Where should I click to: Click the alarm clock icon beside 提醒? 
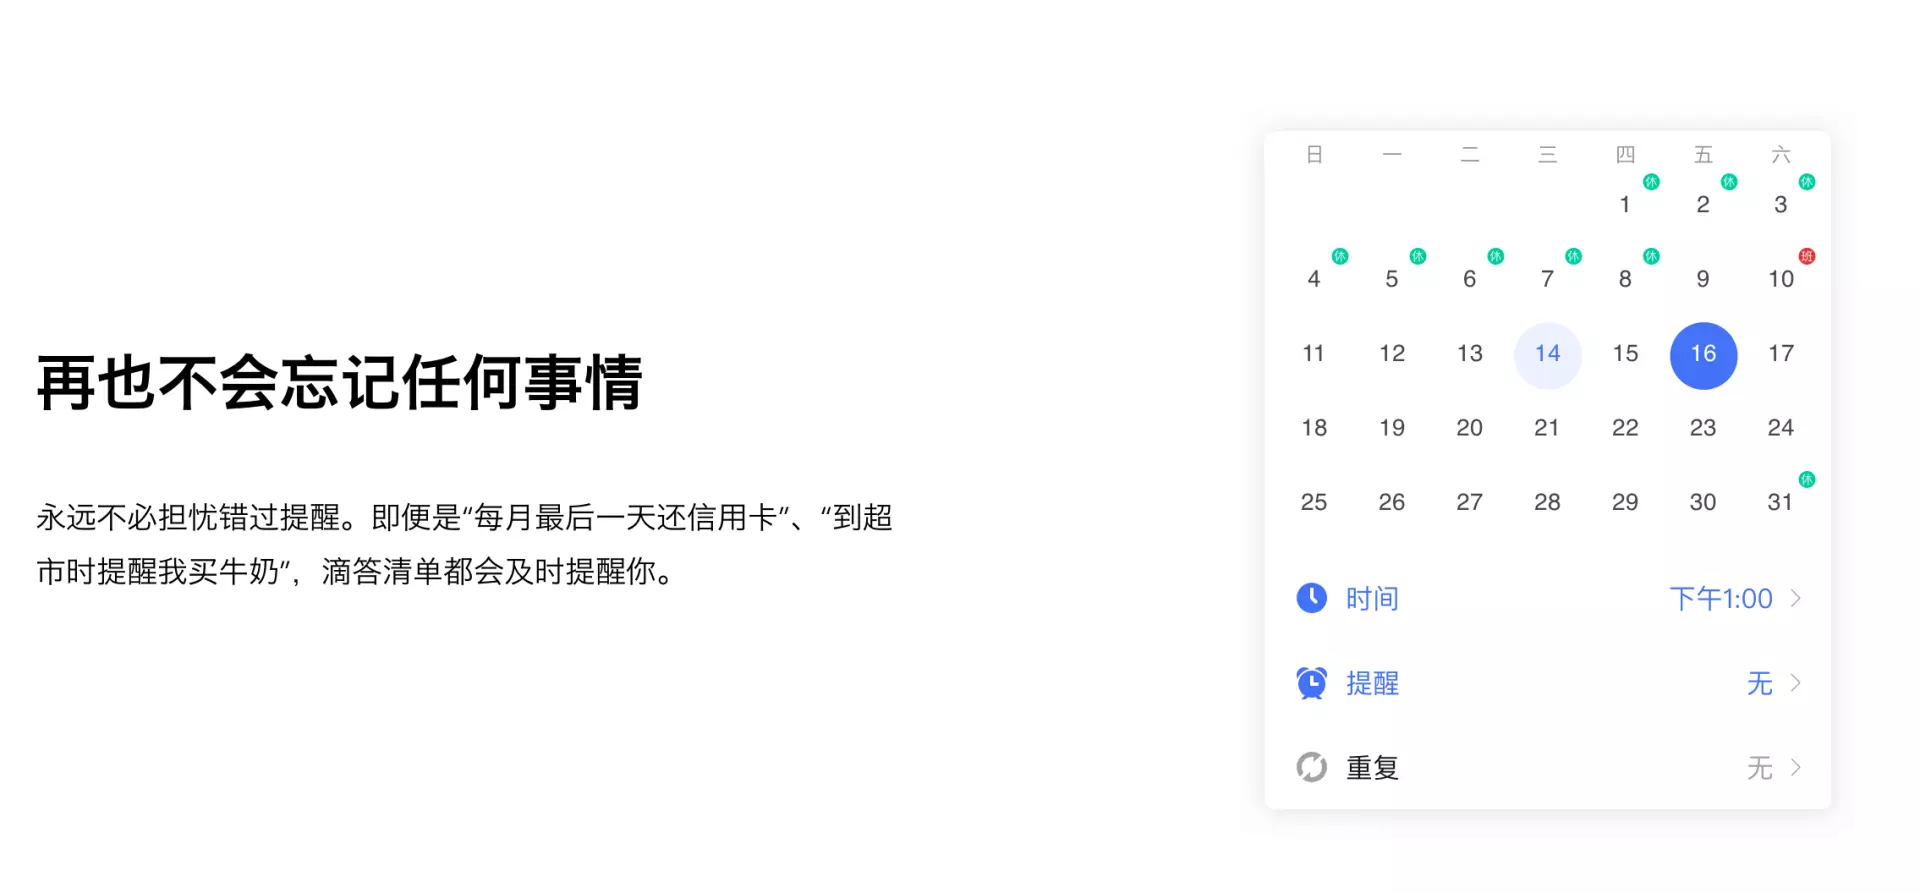pos(1311,683)
